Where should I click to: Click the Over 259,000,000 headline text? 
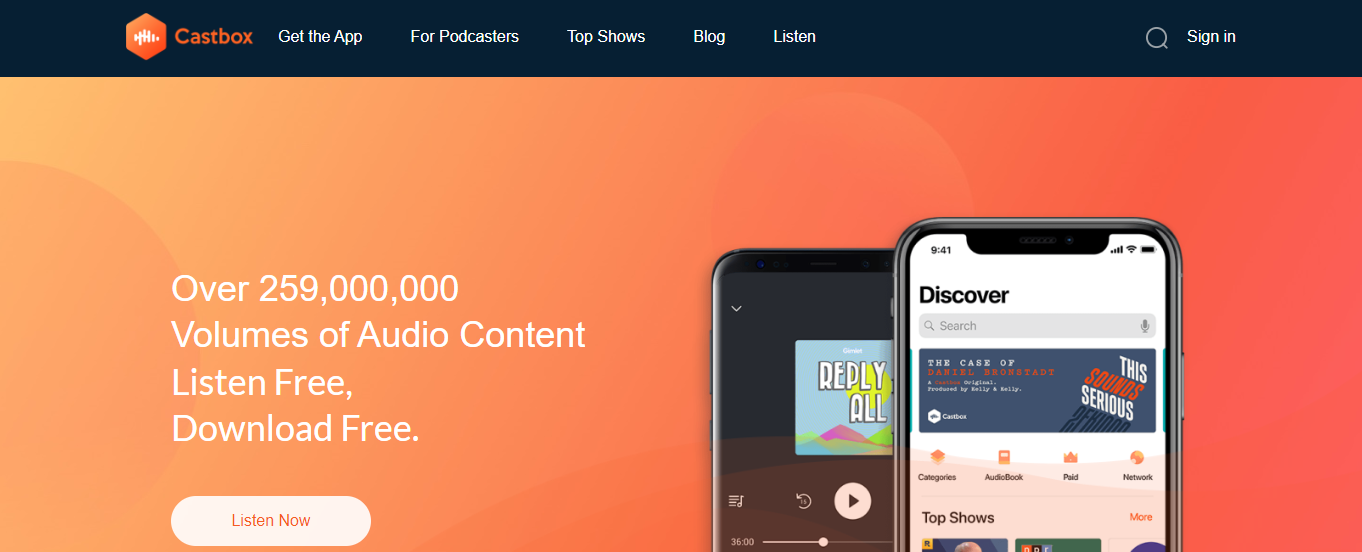(315, 289)
